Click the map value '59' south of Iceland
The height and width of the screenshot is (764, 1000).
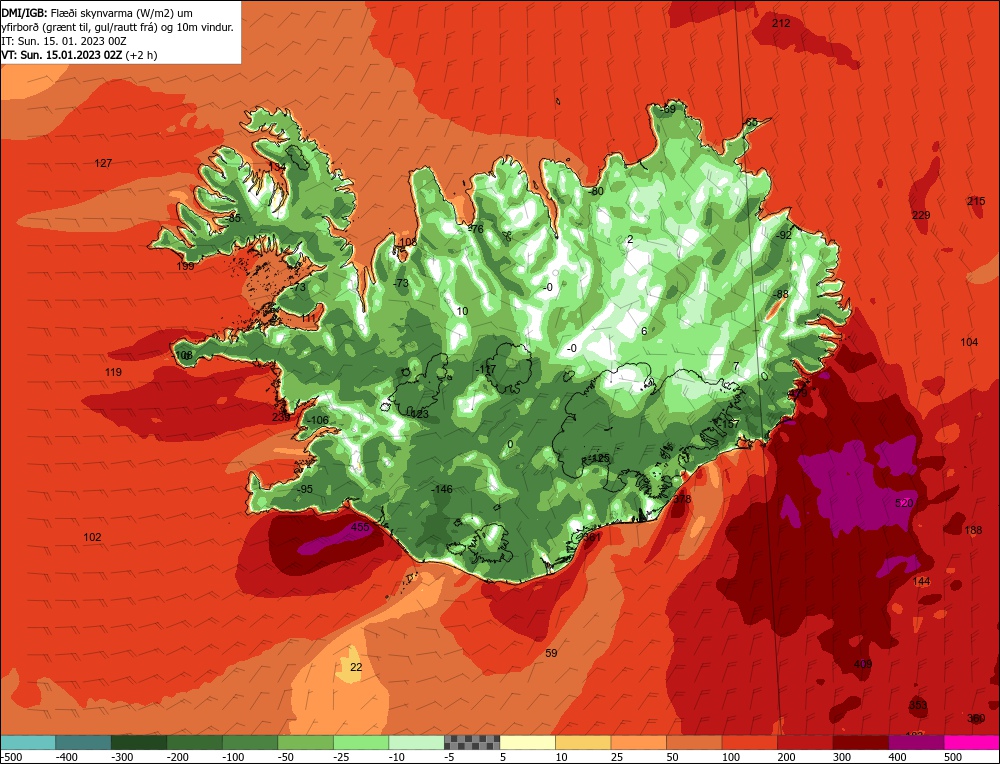click(552, 653)
